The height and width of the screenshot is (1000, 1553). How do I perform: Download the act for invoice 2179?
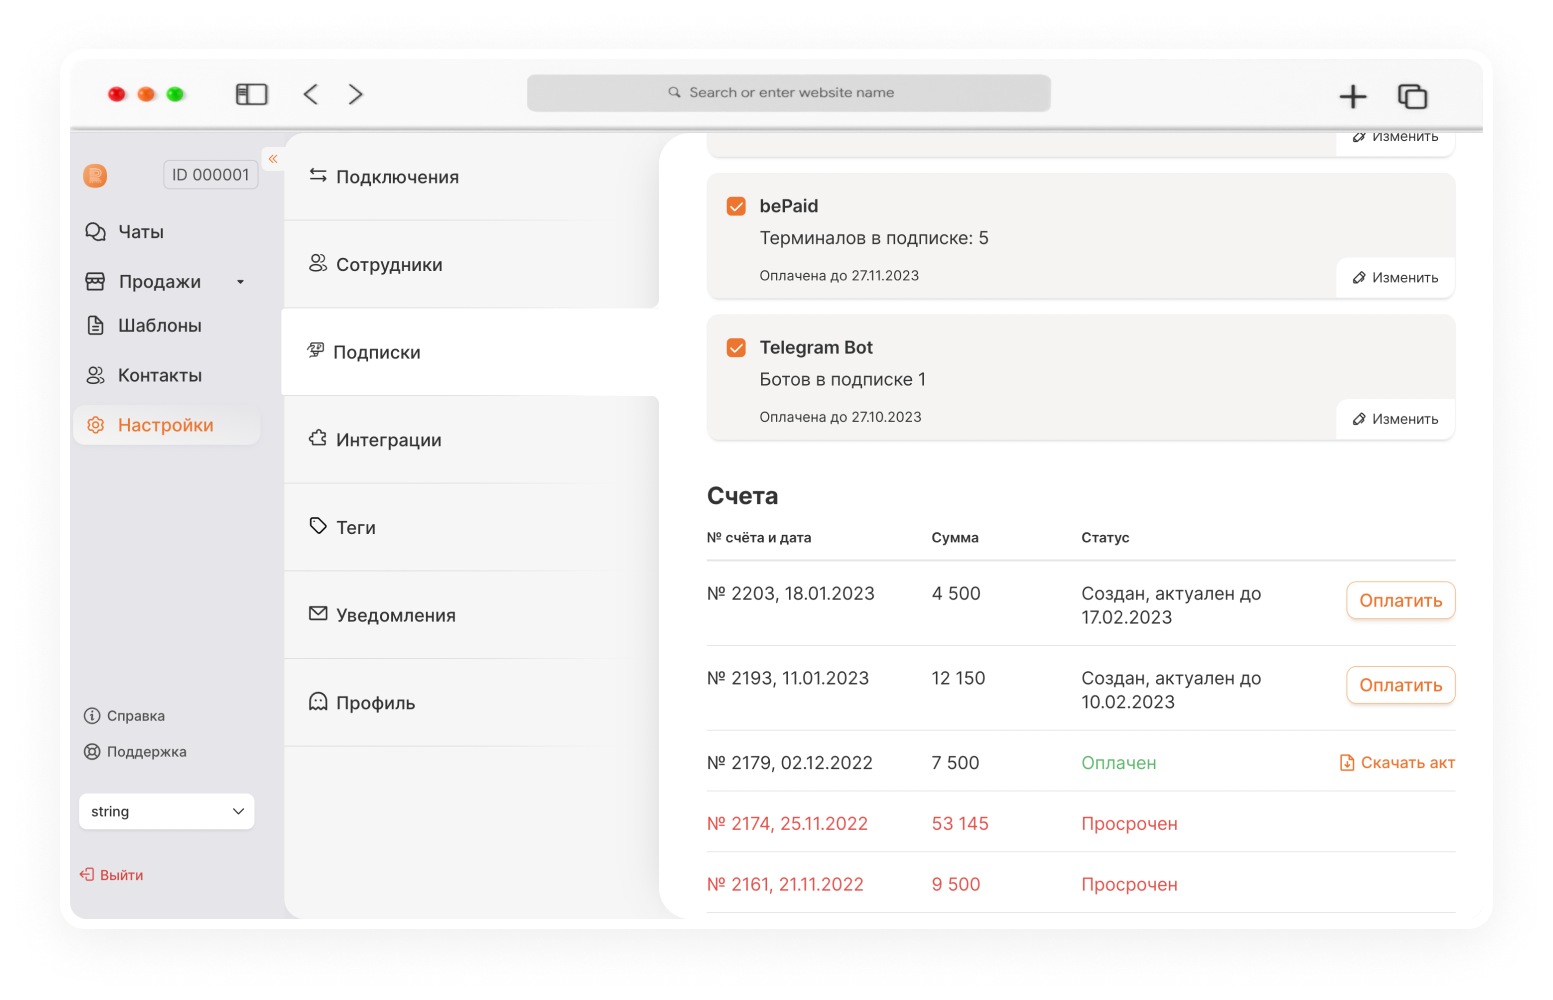(1397, 763)
